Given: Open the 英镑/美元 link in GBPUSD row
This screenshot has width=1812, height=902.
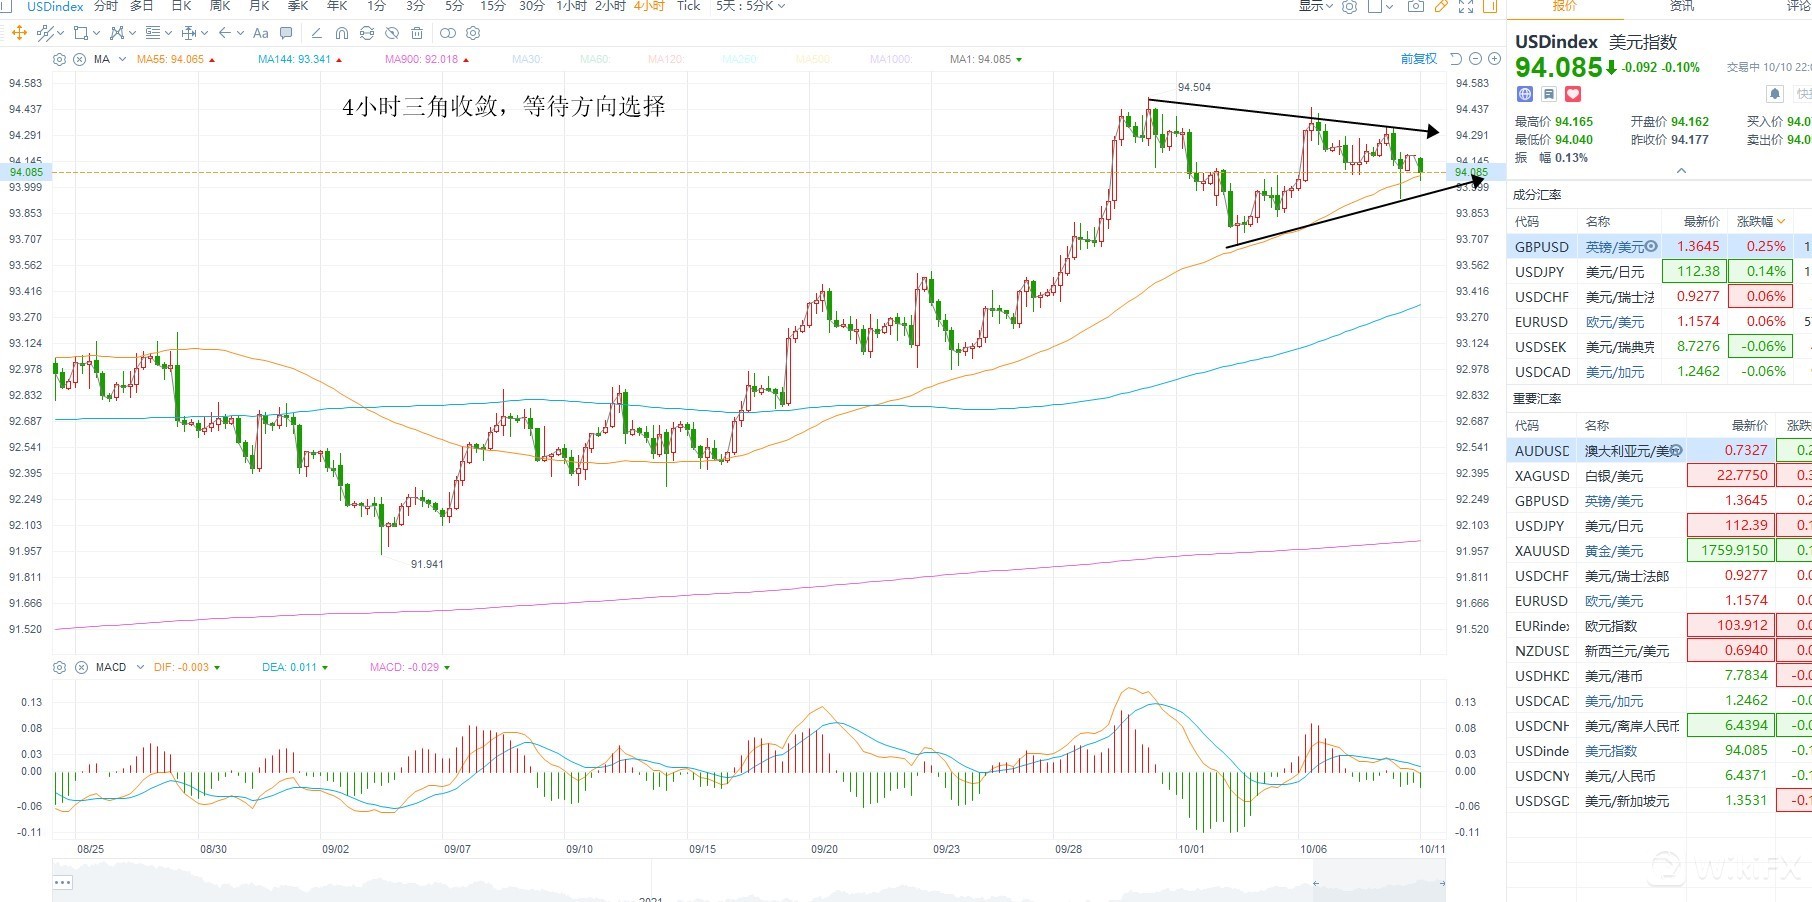Looking at the screenshot, I should [1614, 247].
